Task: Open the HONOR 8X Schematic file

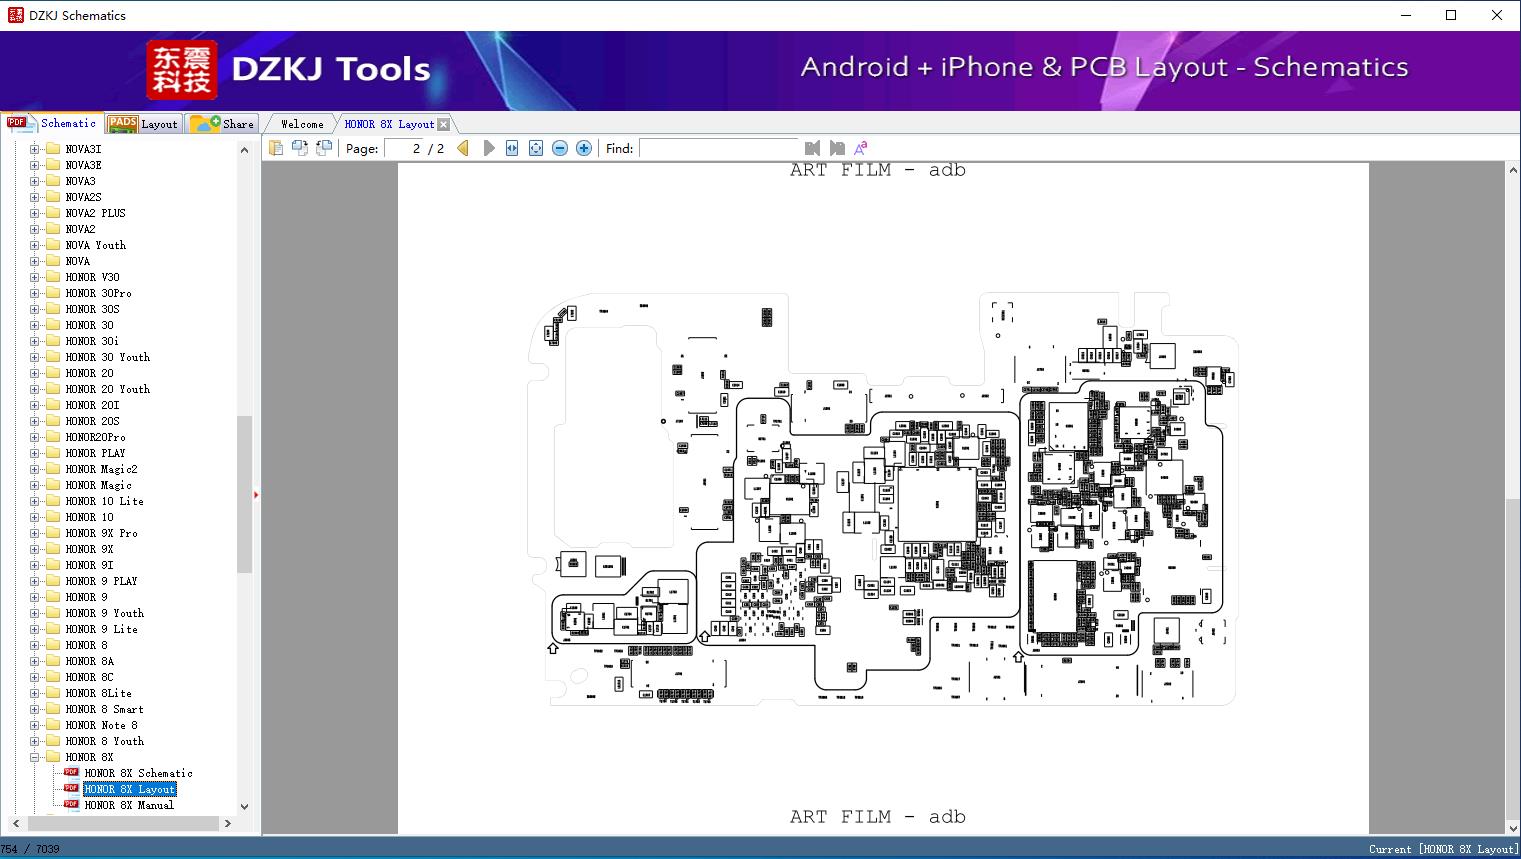Action: pyautogui.click(x=138, y=773)
